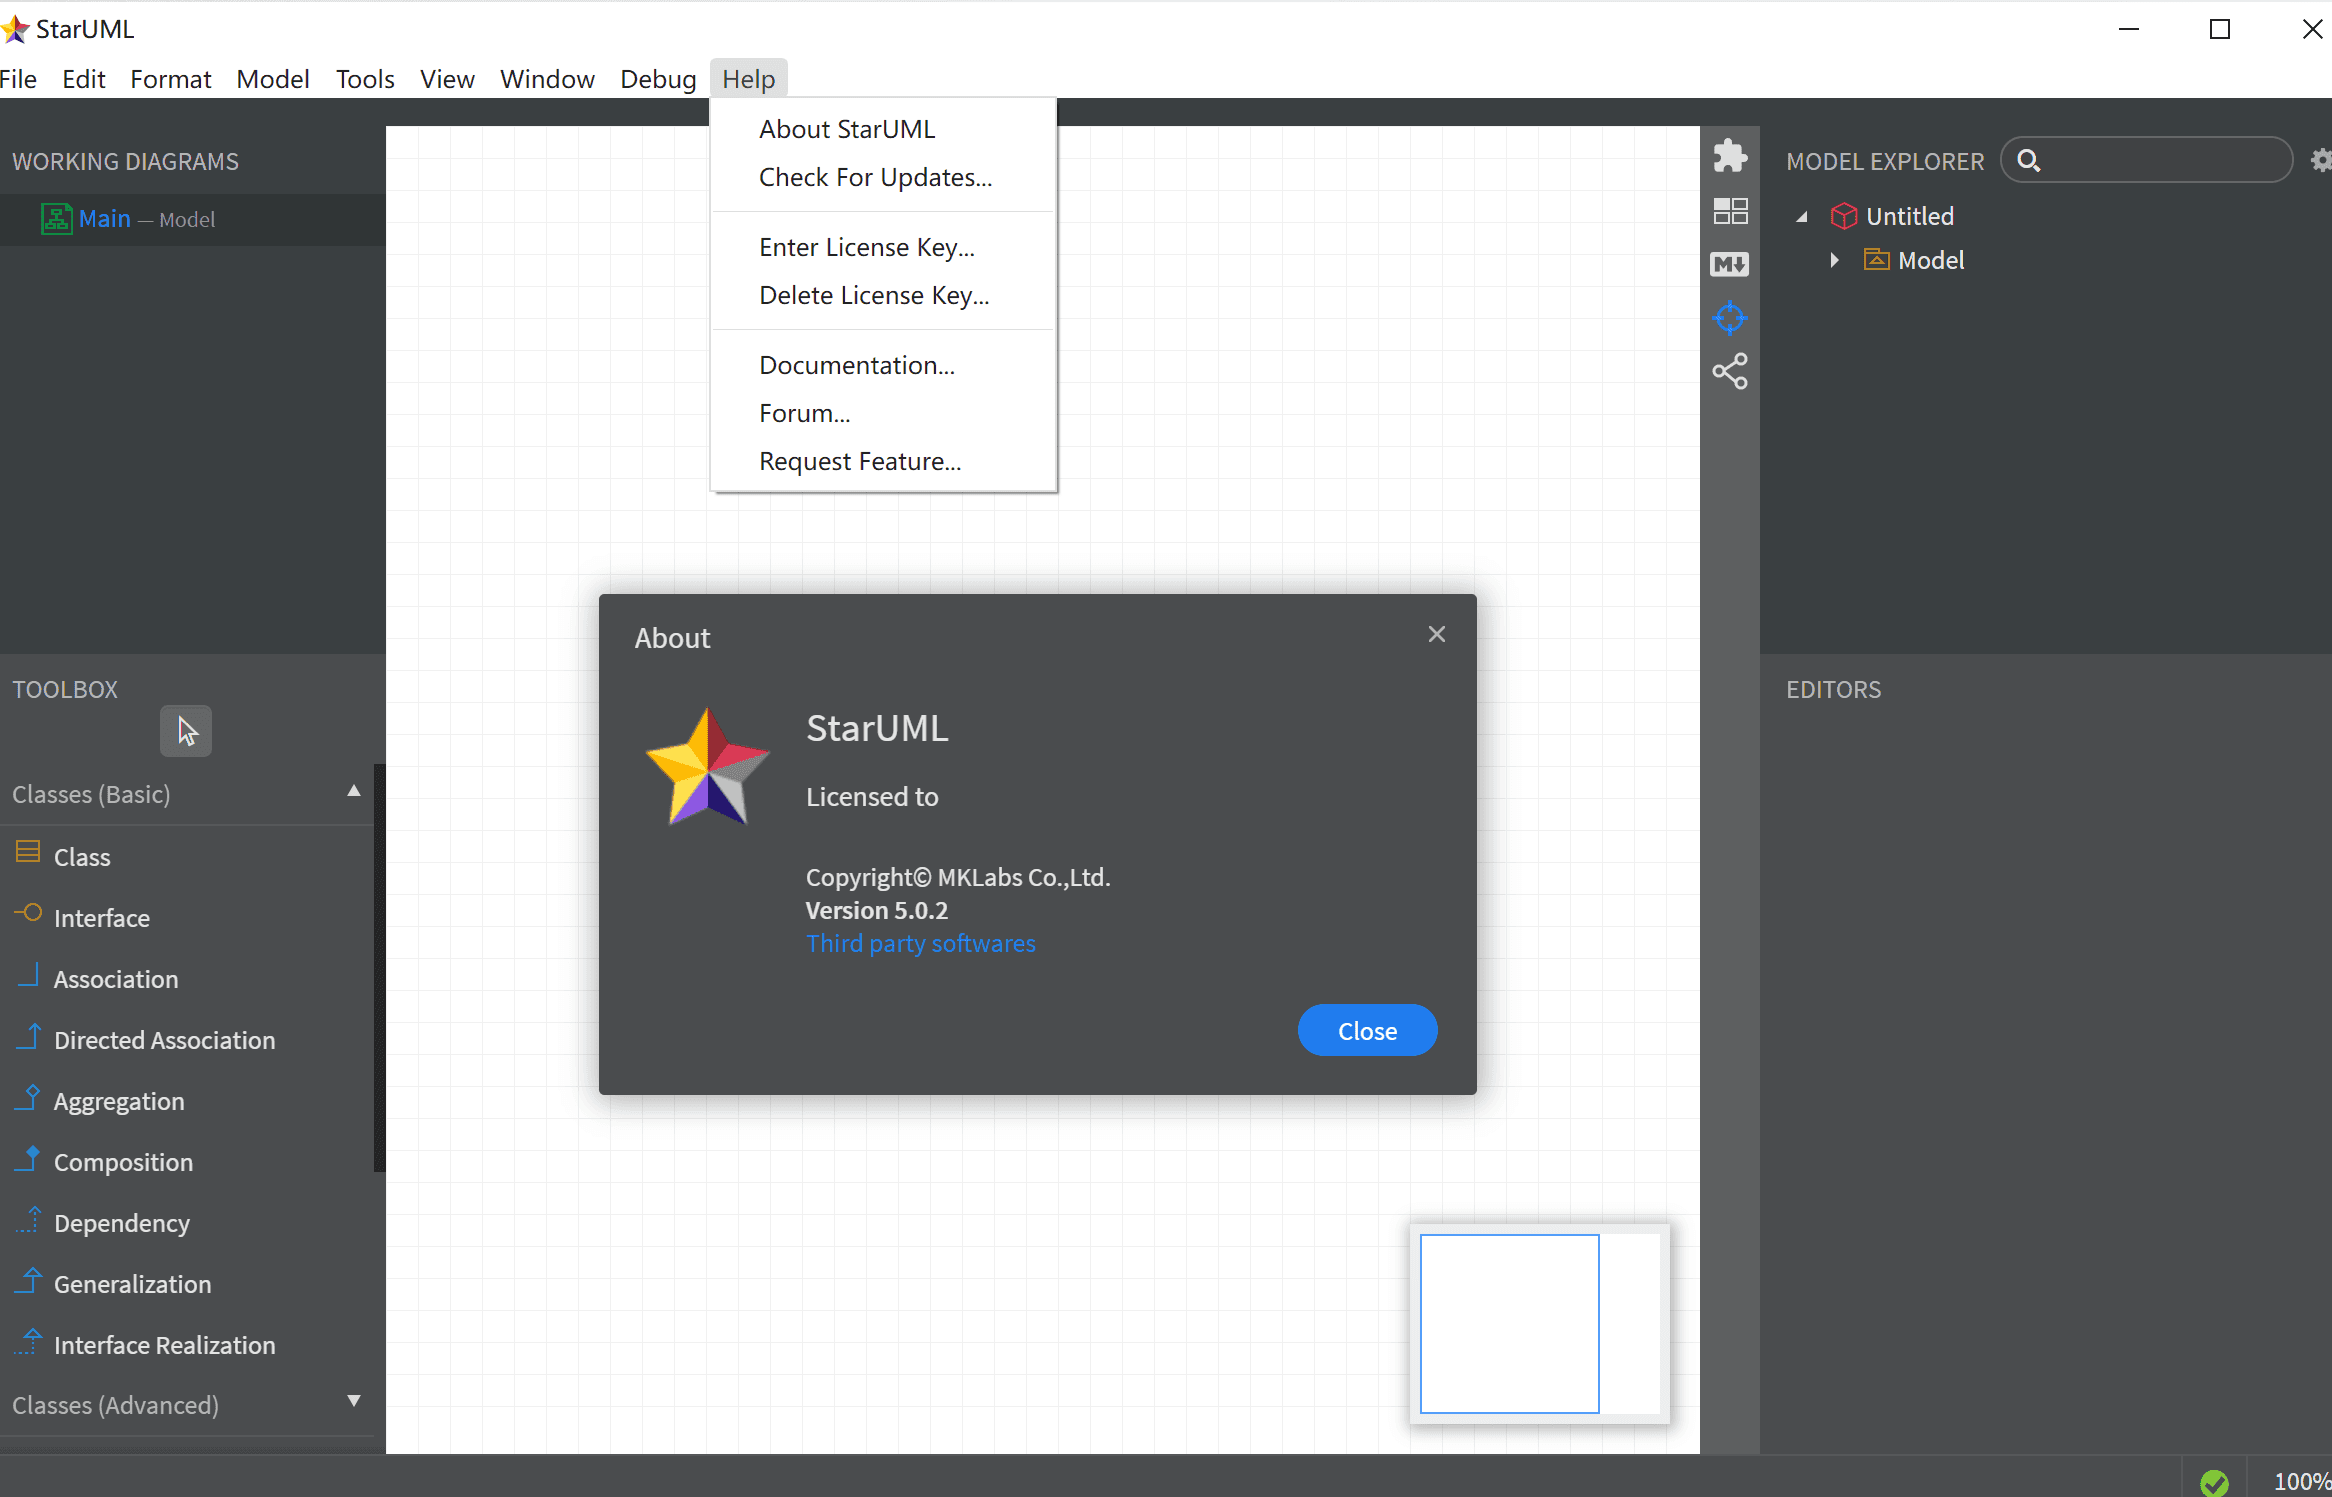Click the blue crosshair style icon
Screen dimensions: 2332x1497
(1730, 319)
